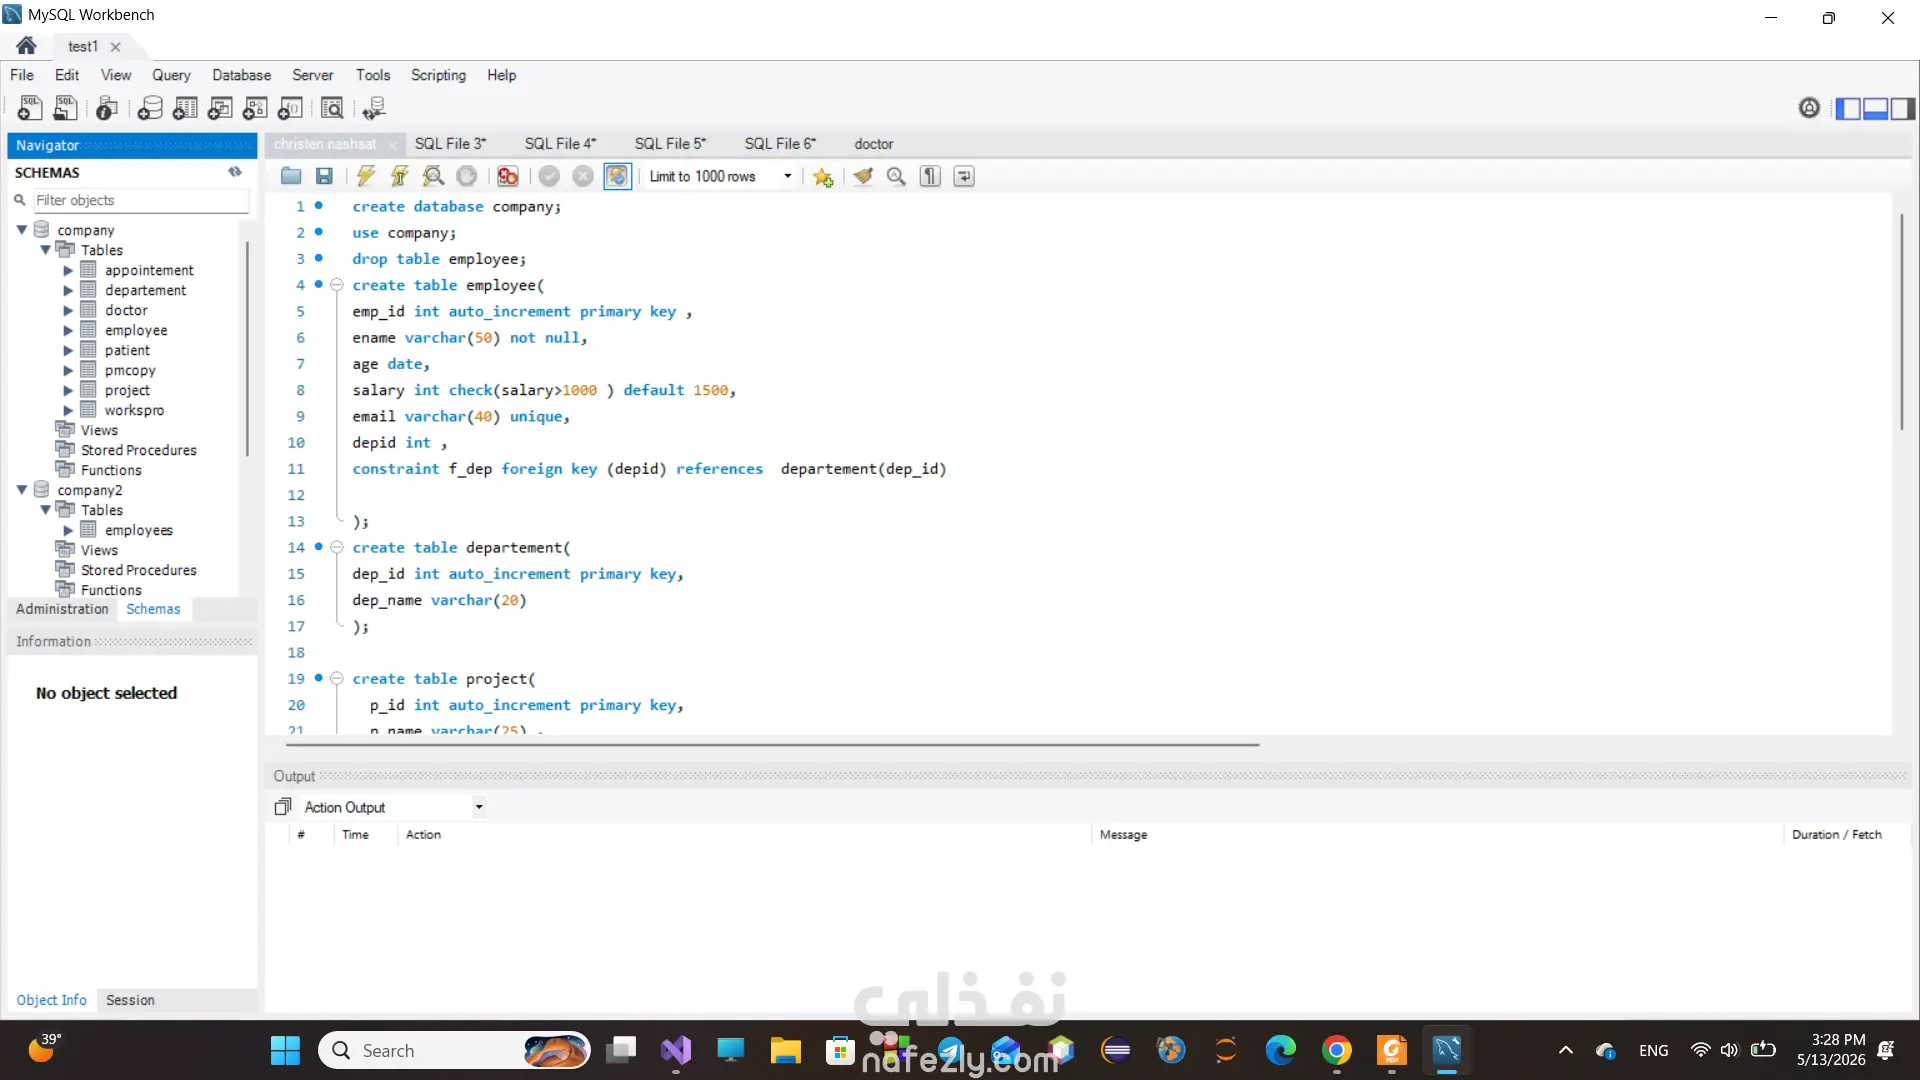This screenshot has width=1920, height=1080.
Task: Open Google Chrome from the taskbar
Action: click(x=1337, y=1050)
